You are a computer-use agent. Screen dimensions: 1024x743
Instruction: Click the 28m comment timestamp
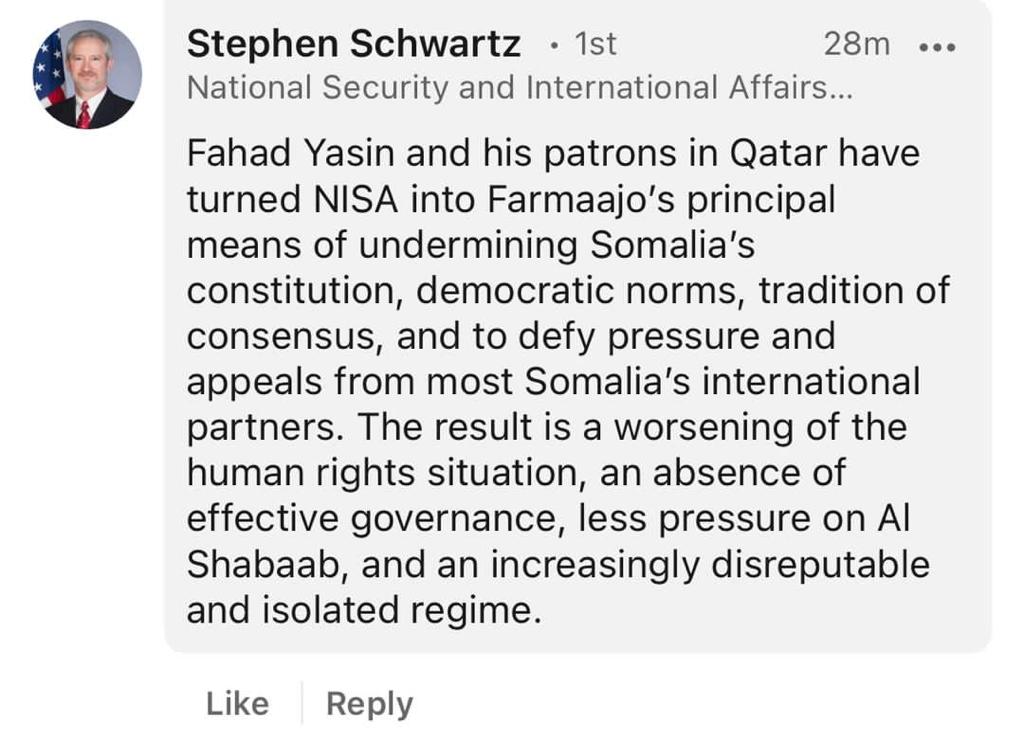[x=857, y=44]
